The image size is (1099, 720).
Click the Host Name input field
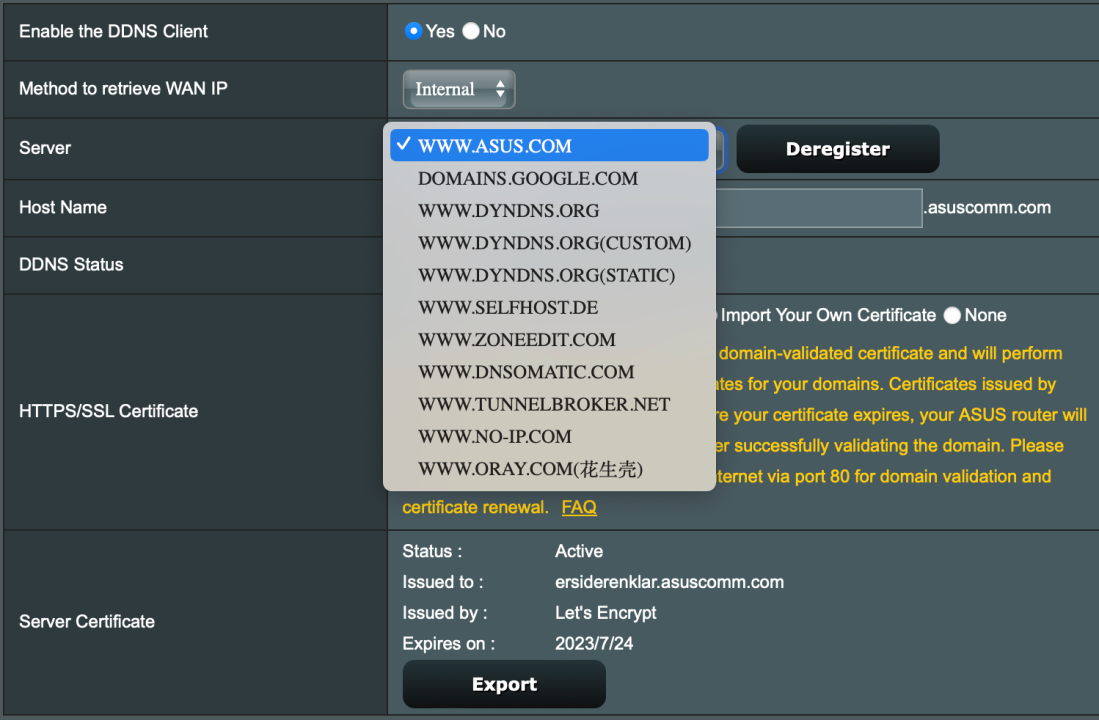tap(820, 208)
